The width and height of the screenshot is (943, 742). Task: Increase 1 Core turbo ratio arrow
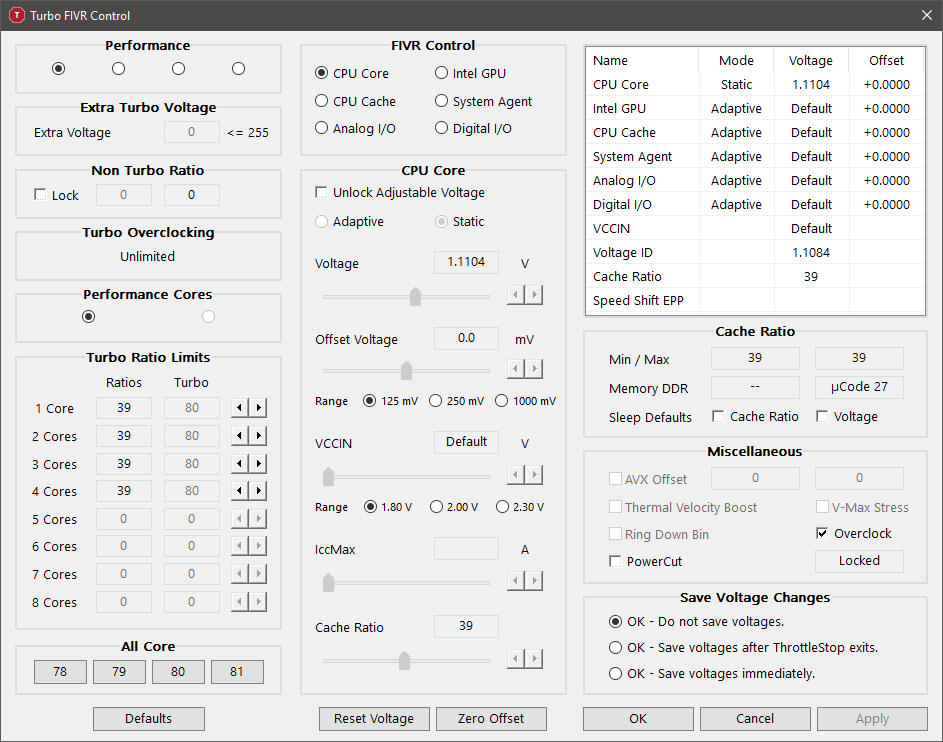[x=258, y=408]
